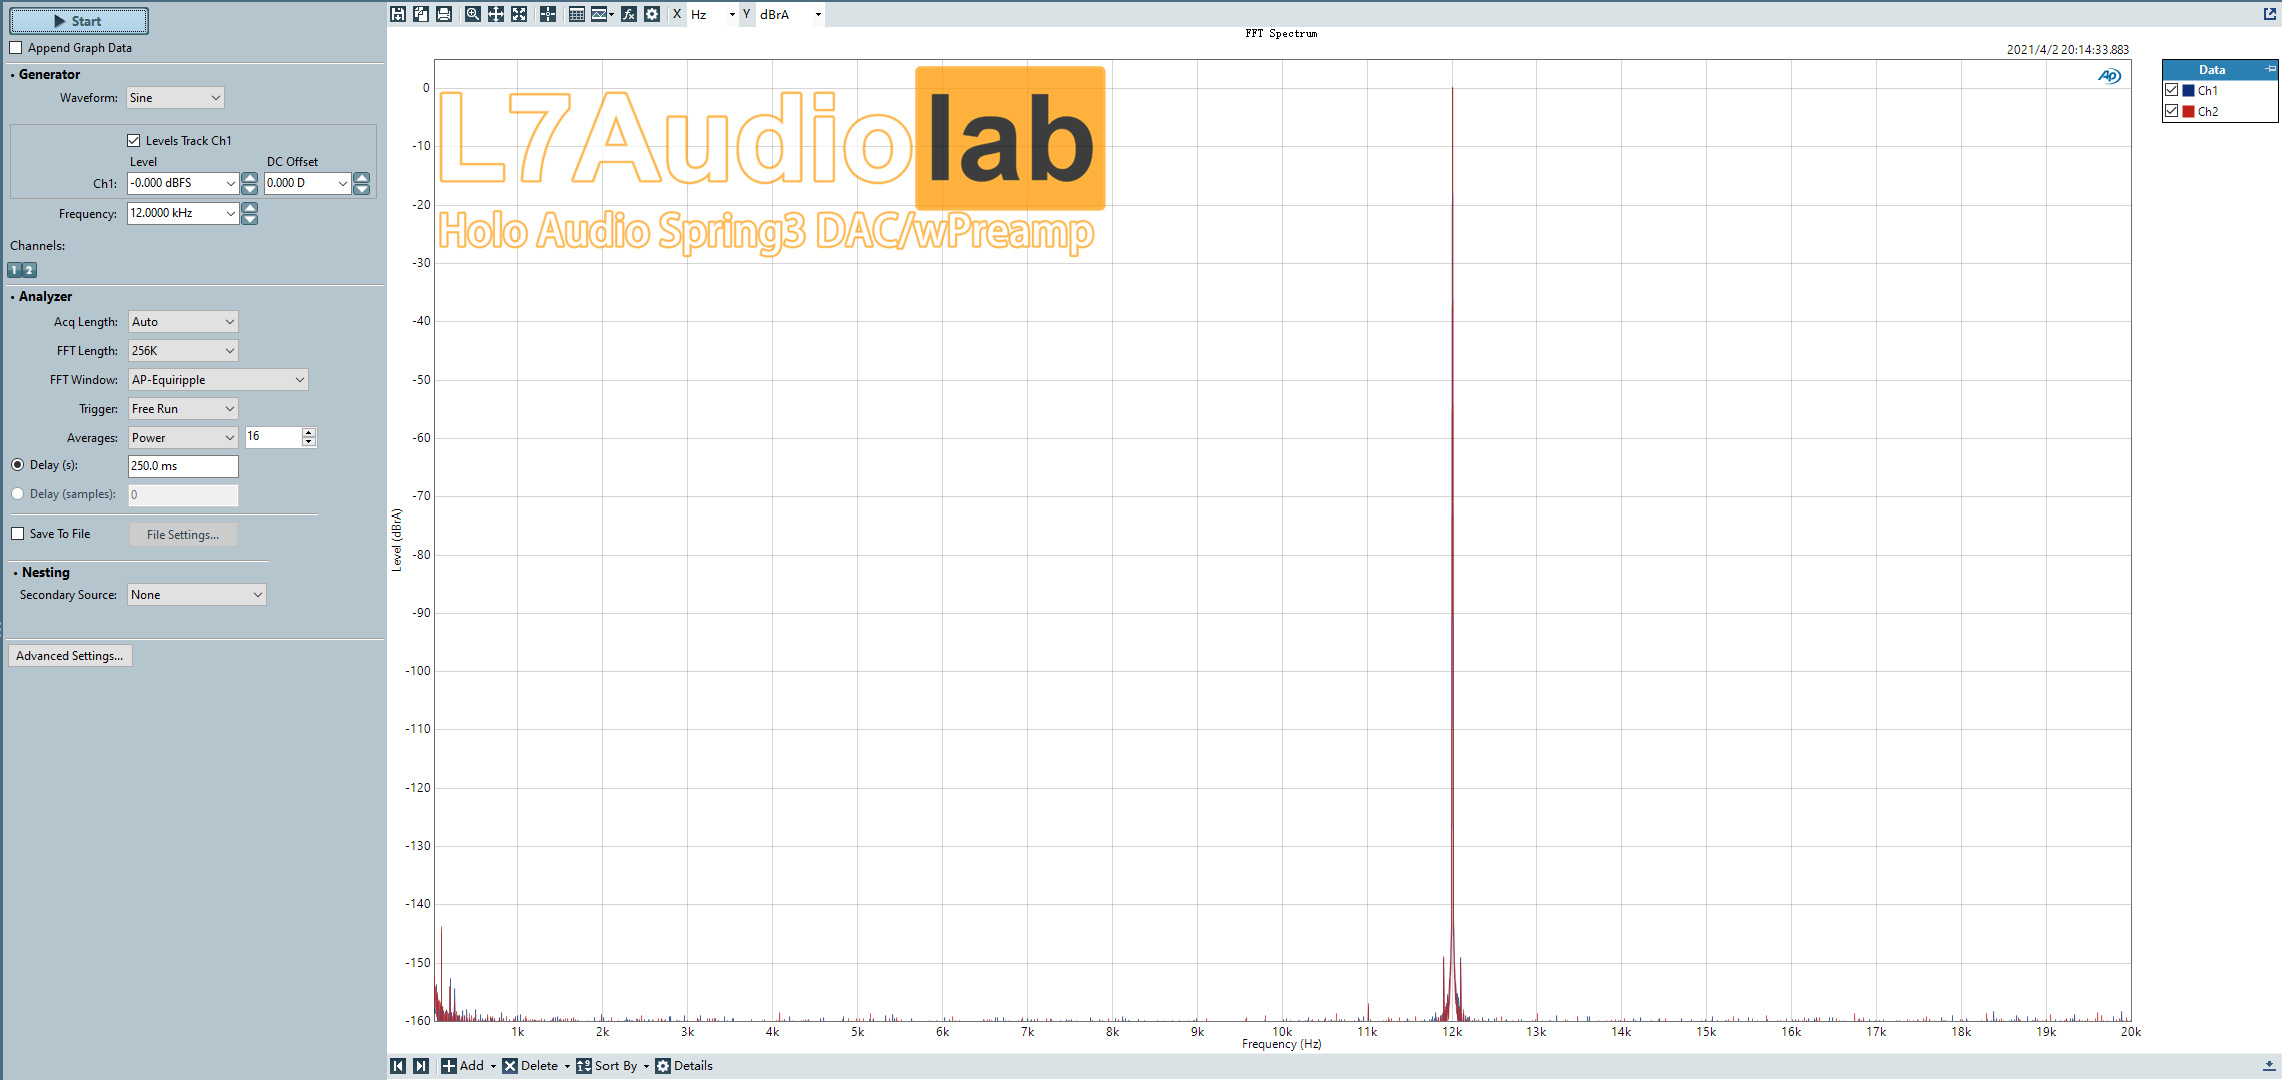The image size is (2282, 1080).
Task: Click the Ch2 red color swatch
Action: pos(2188,111)
